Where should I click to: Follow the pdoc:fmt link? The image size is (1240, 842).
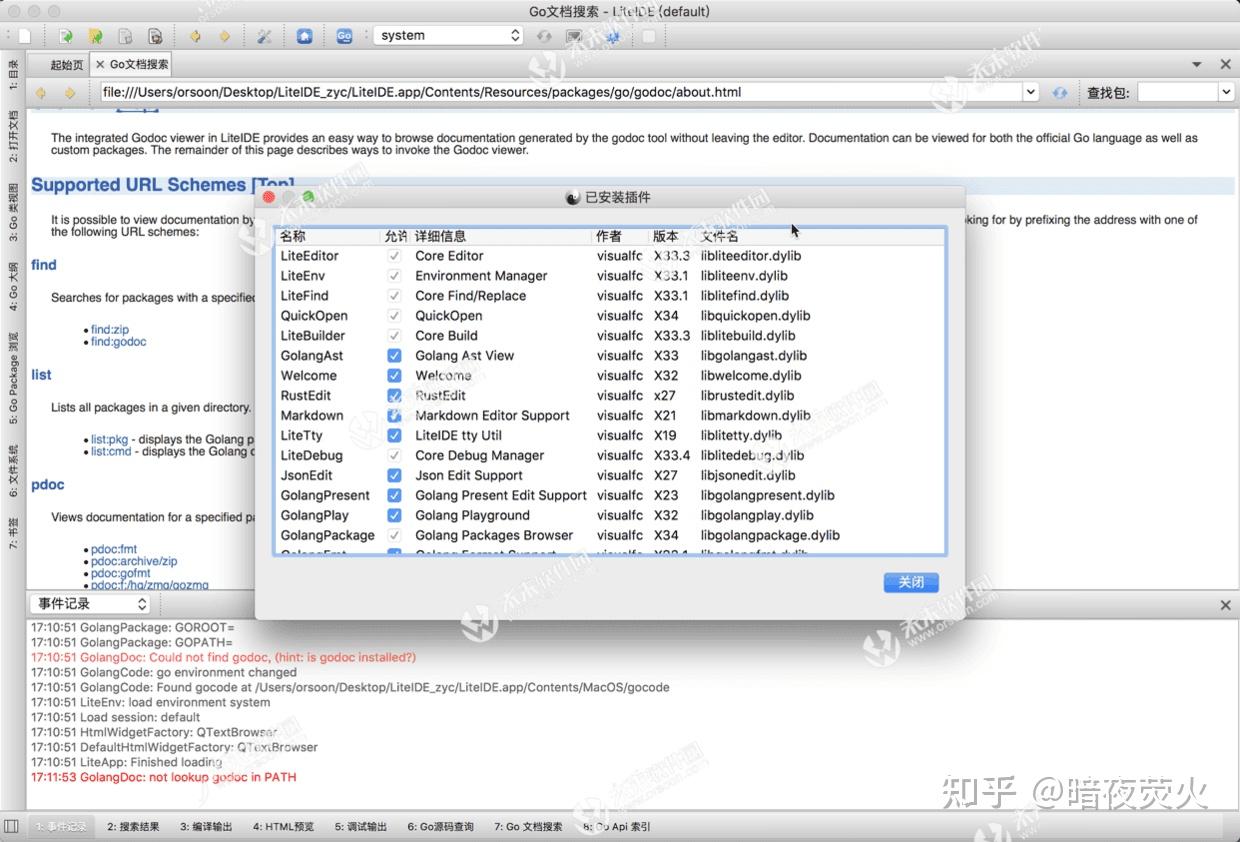point(114,550)
